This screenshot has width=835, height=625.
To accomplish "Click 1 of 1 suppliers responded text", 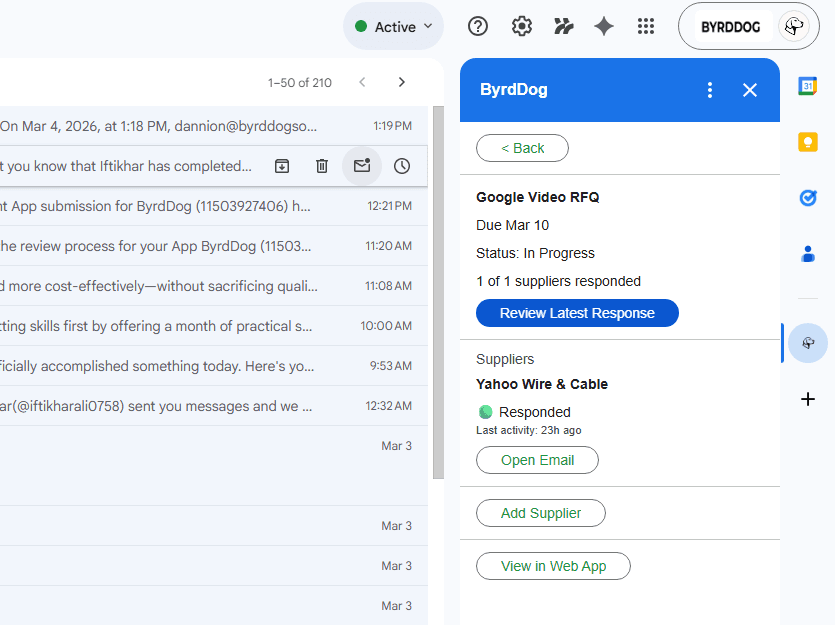I will click(558, 281).
